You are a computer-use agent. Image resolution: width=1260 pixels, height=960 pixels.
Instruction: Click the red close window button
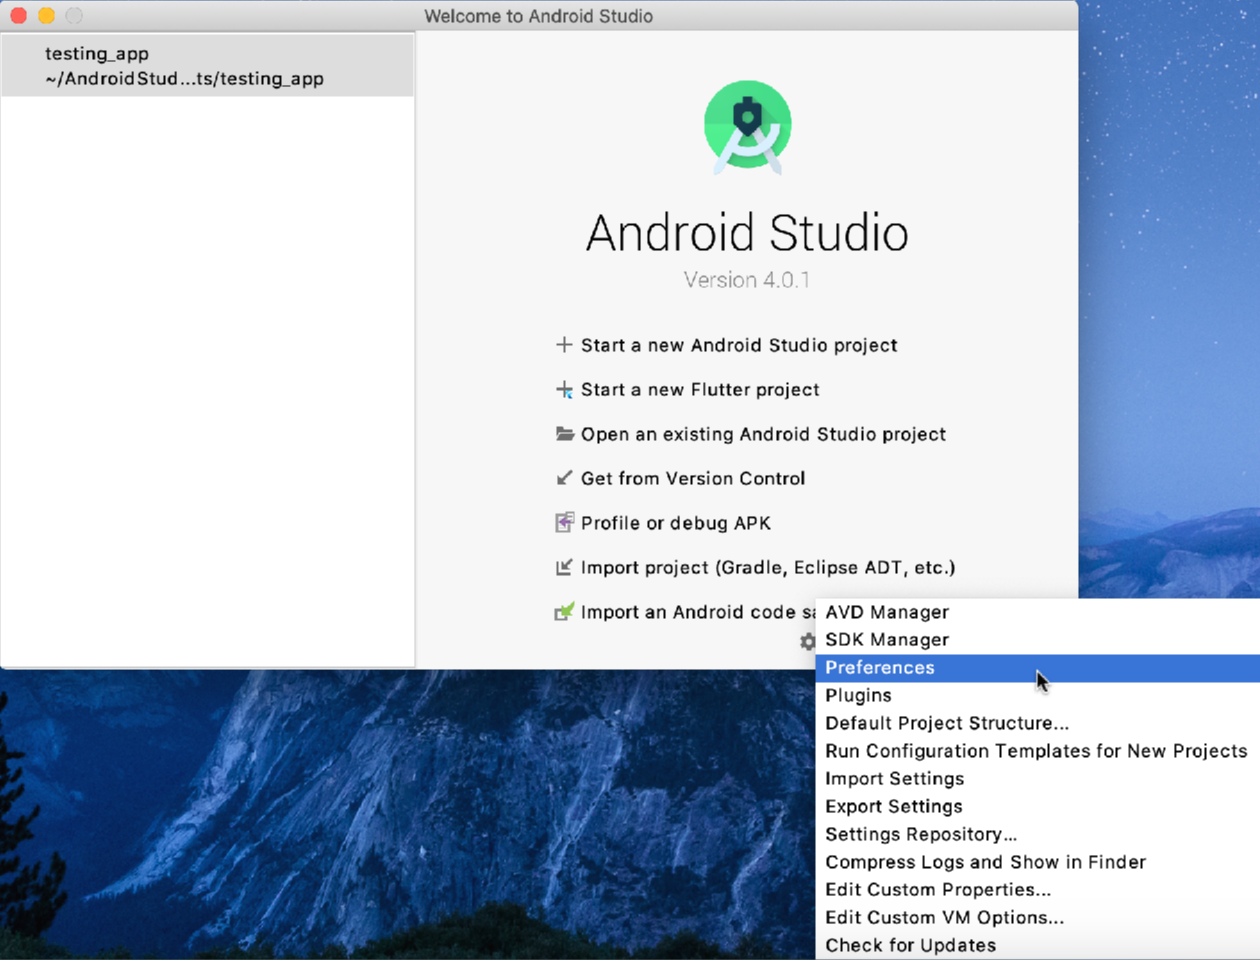coord(18,16)
